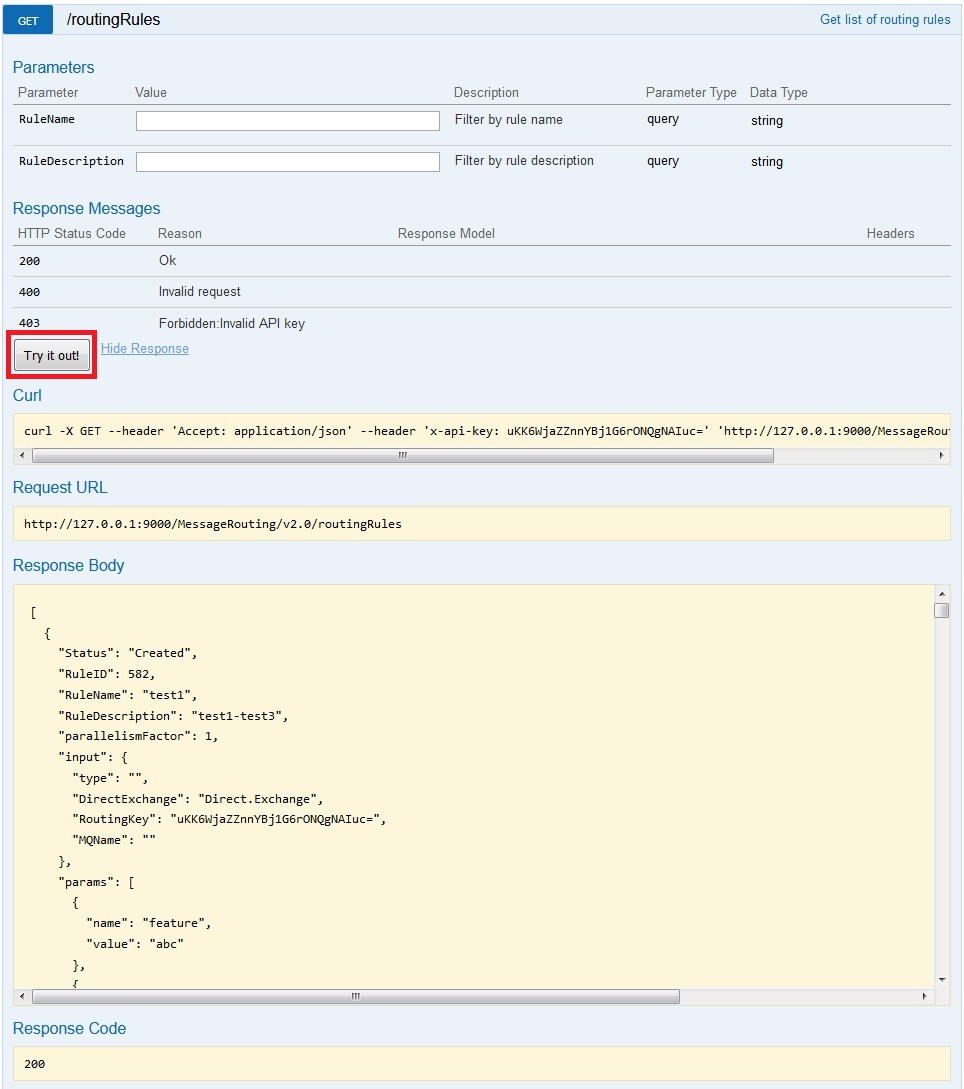Click the Response Body right scroll arrow

pos(924,997)
